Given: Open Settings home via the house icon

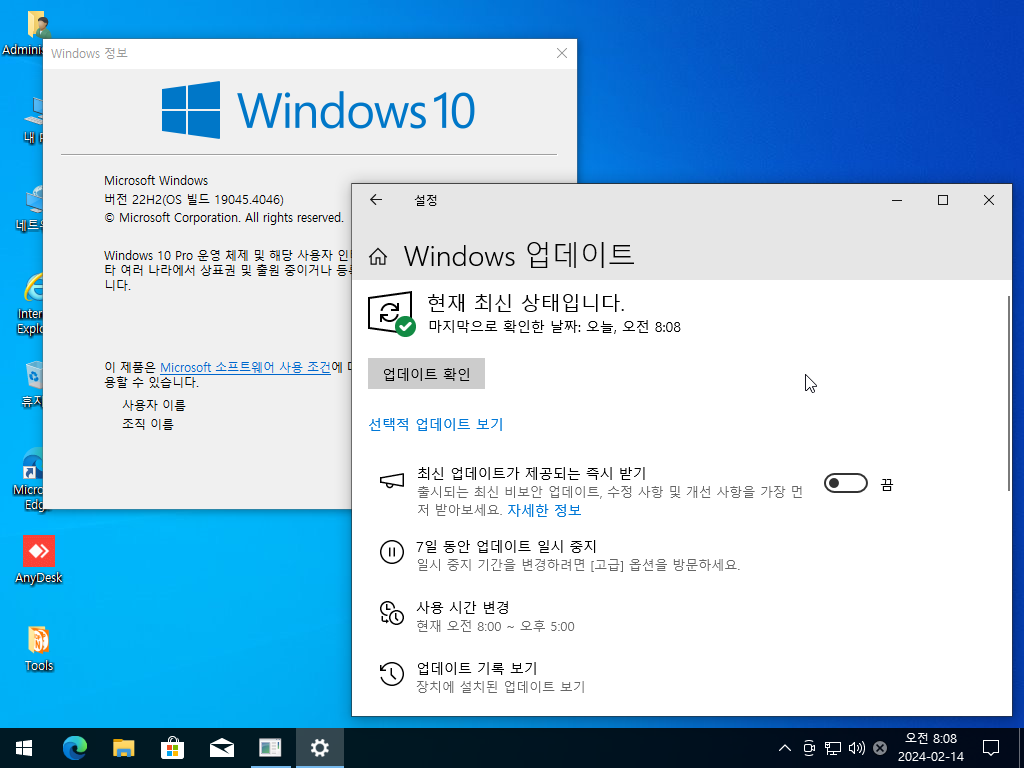Looking at the screenshot, I should (378, 257).
